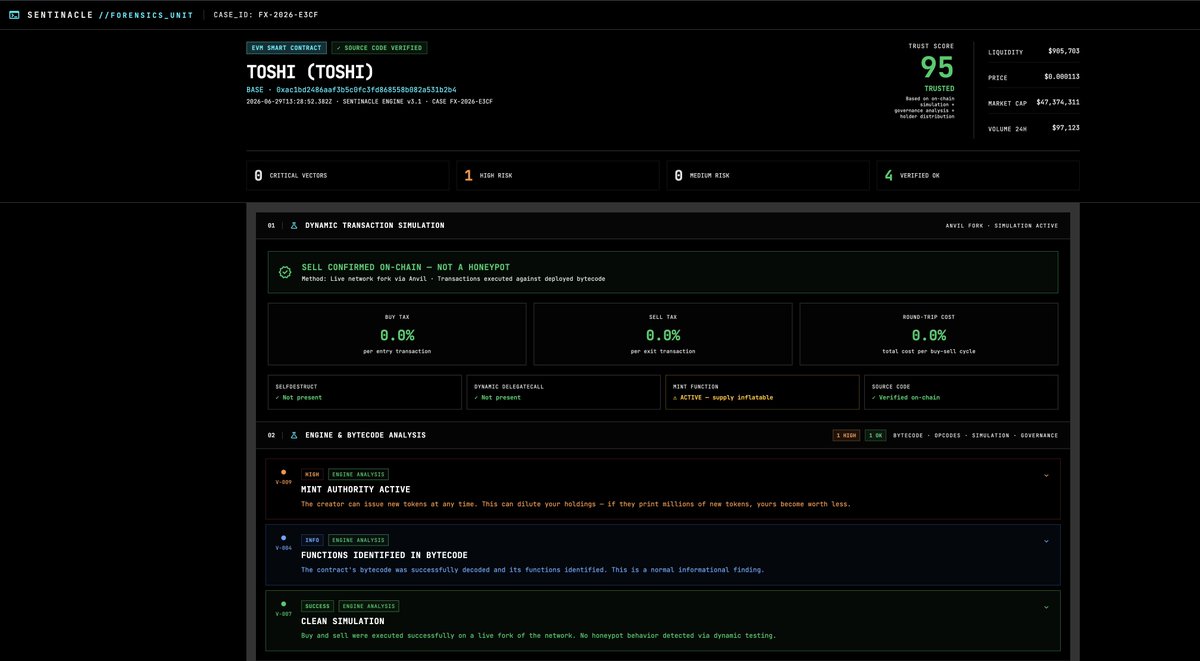1200x661 pixels.
Task: Click the SUCCESS tag on finding V-007
Action: pos(318,606)
